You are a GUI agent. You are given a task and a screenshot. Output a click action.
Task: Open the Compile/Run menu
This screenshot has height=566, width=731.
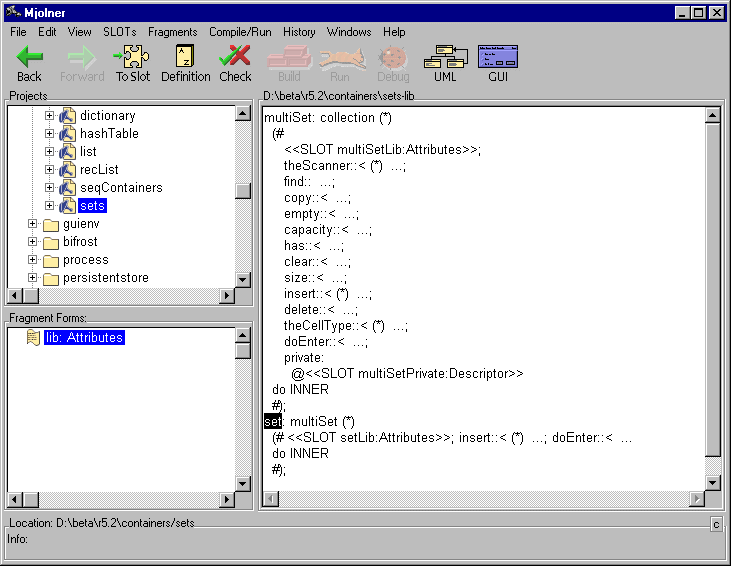coord(240,32)
